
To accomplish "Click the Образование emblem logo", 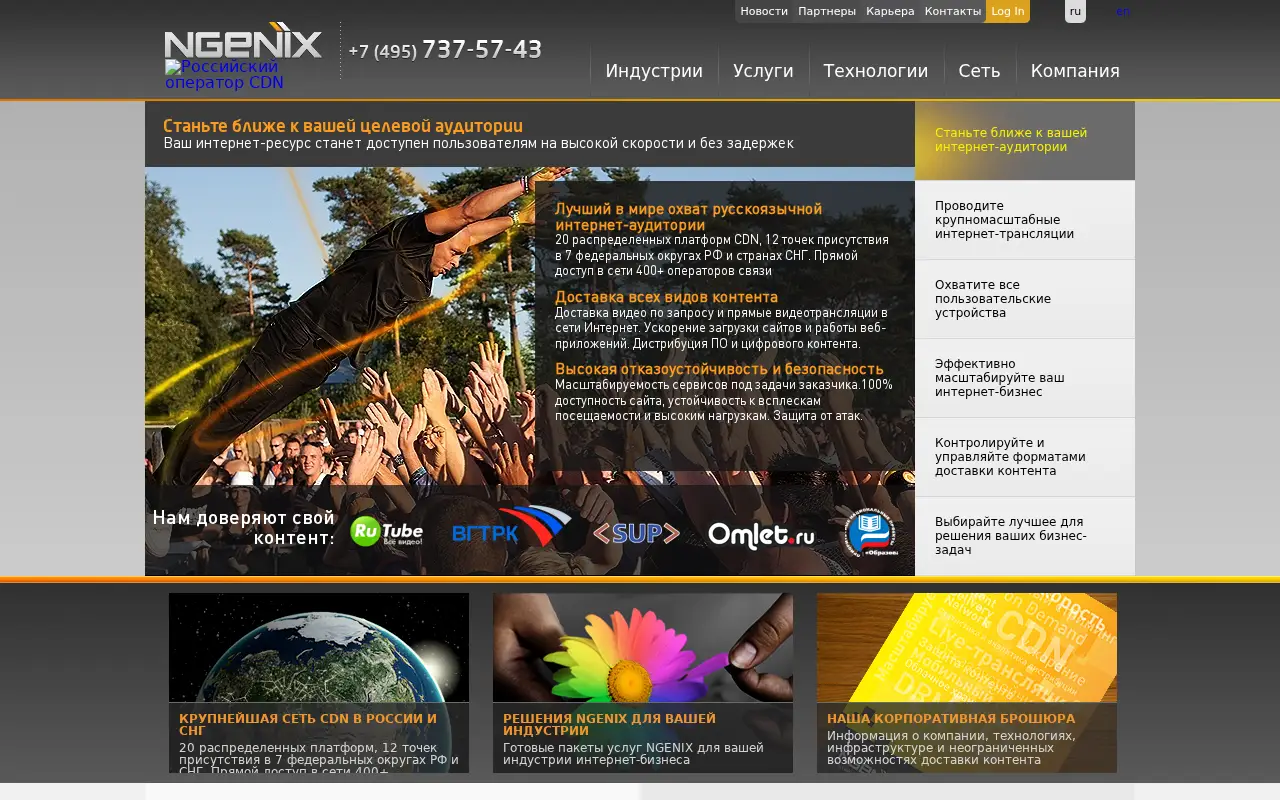I will pos(870,533).
